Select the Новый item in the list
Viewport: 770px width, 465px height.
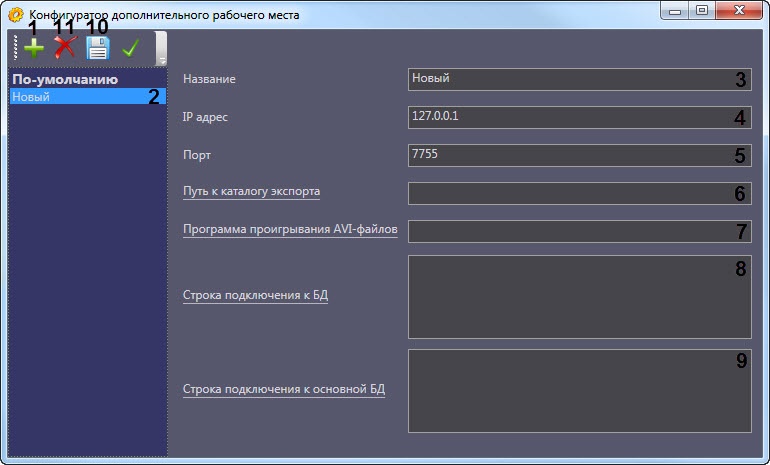[x=31, y=97]
